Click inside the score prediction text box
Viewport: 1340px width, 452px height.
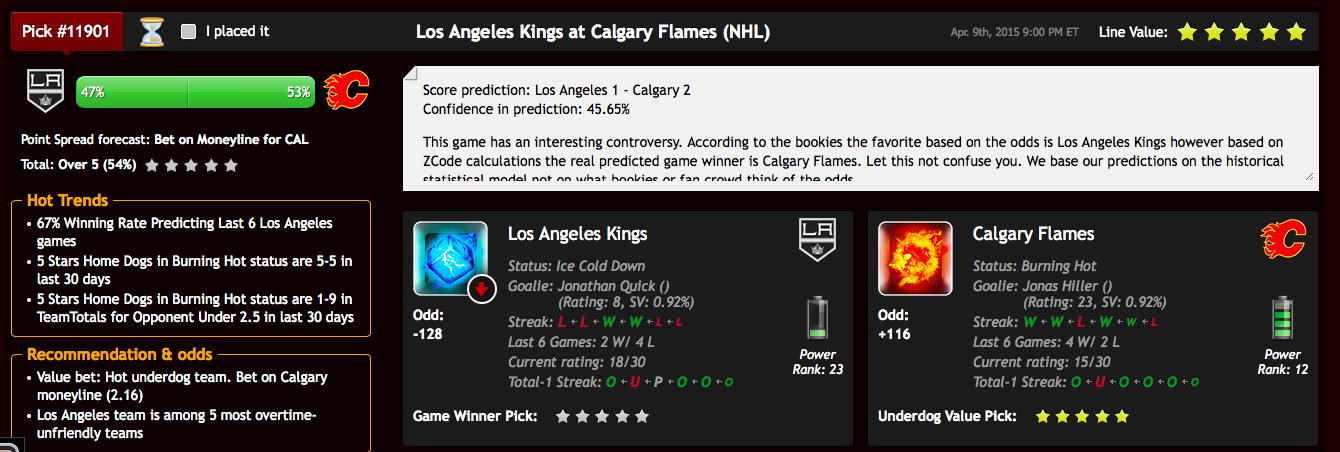pyautogui.click(x=859, y=128)
